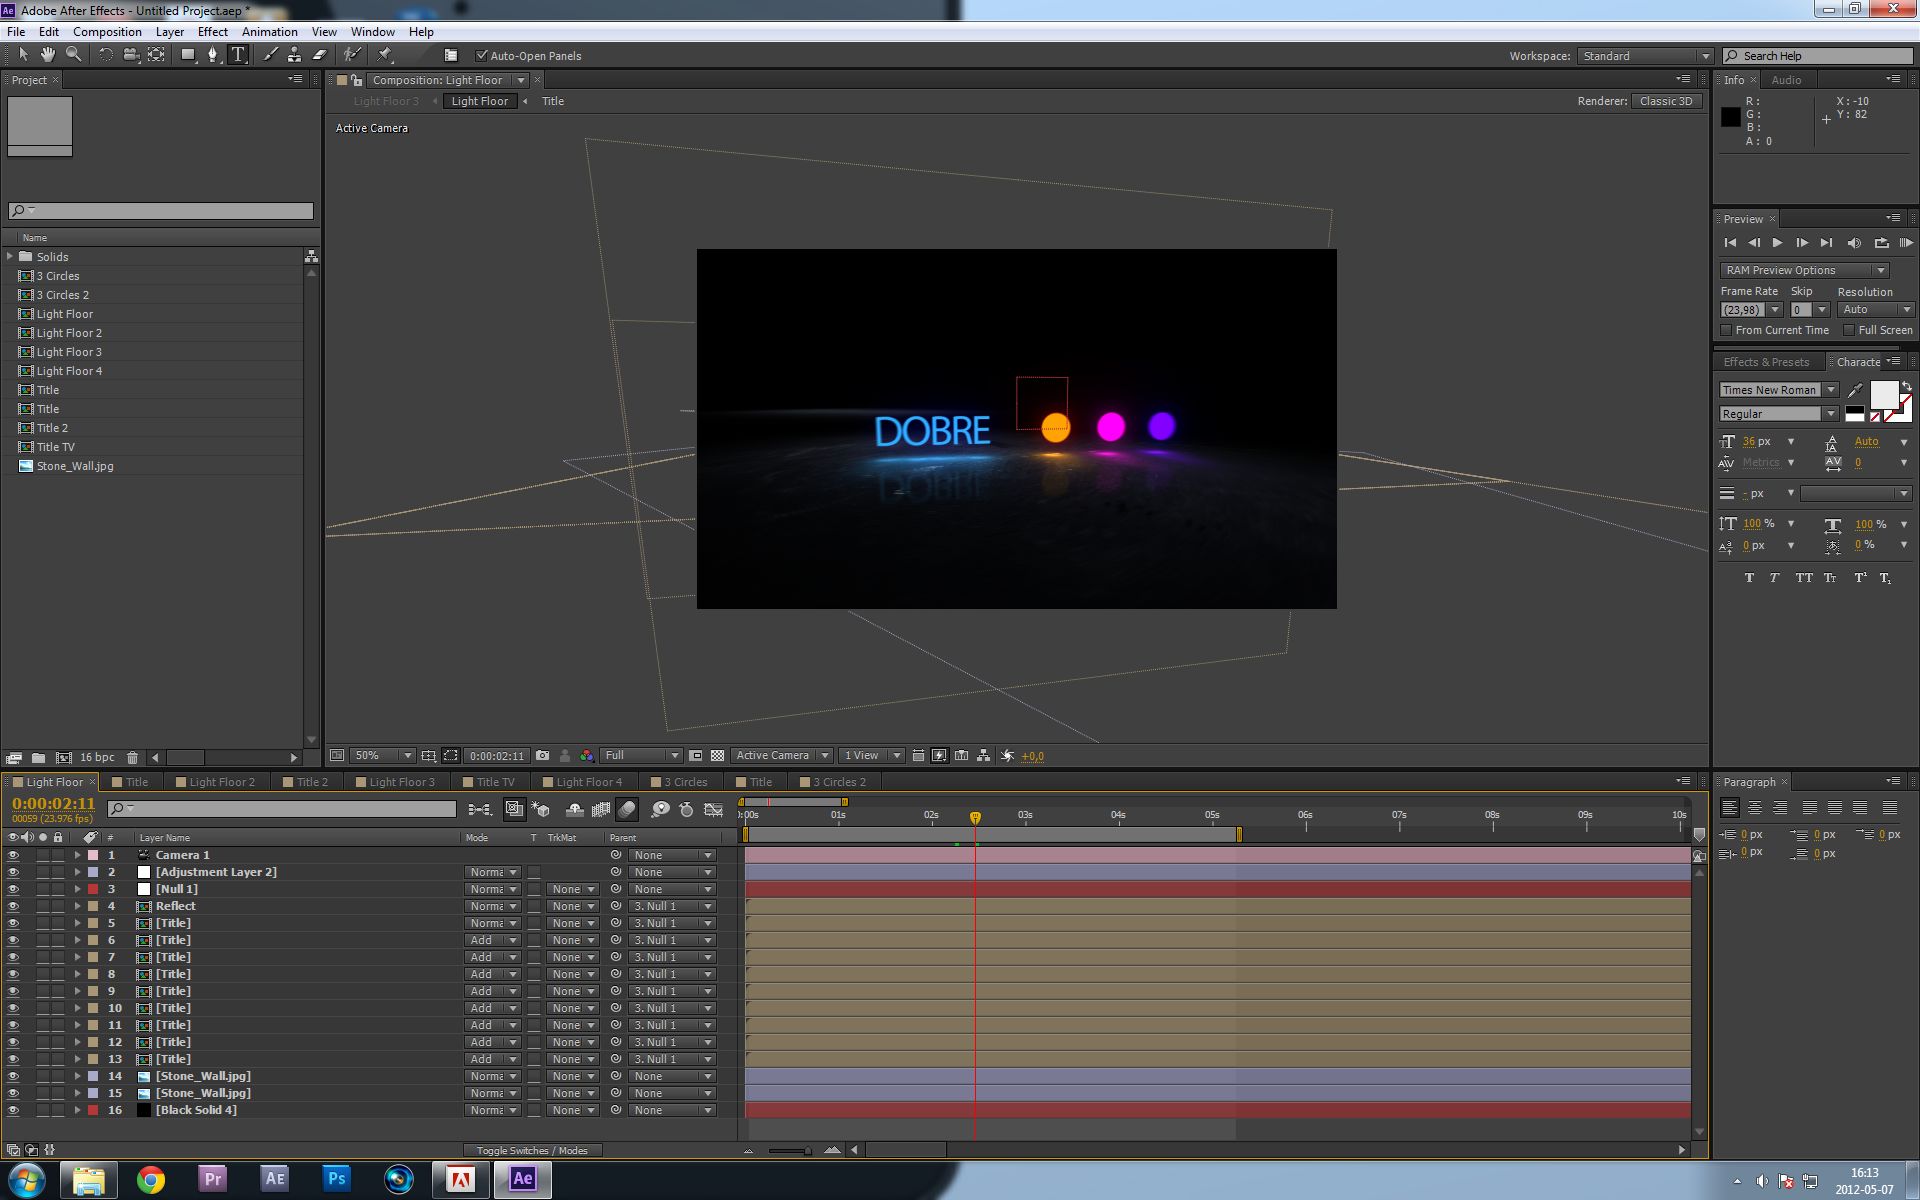Open the Workspace Standard dropdown
The height and width of the screenshot is (1200, 1920).
[1644, 56]
